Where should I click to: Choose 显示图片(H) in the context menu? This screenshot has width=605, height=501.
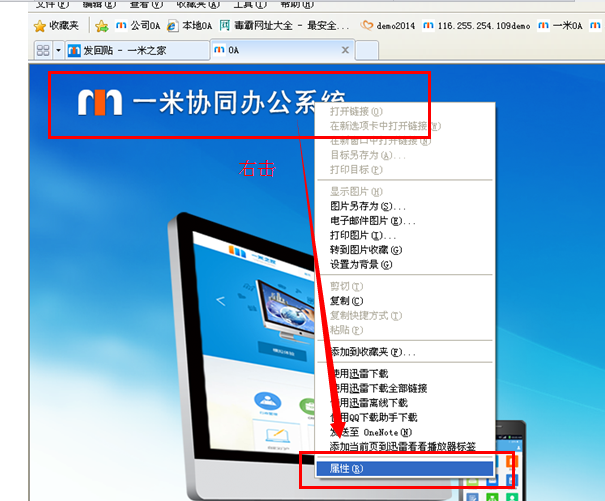405,191
